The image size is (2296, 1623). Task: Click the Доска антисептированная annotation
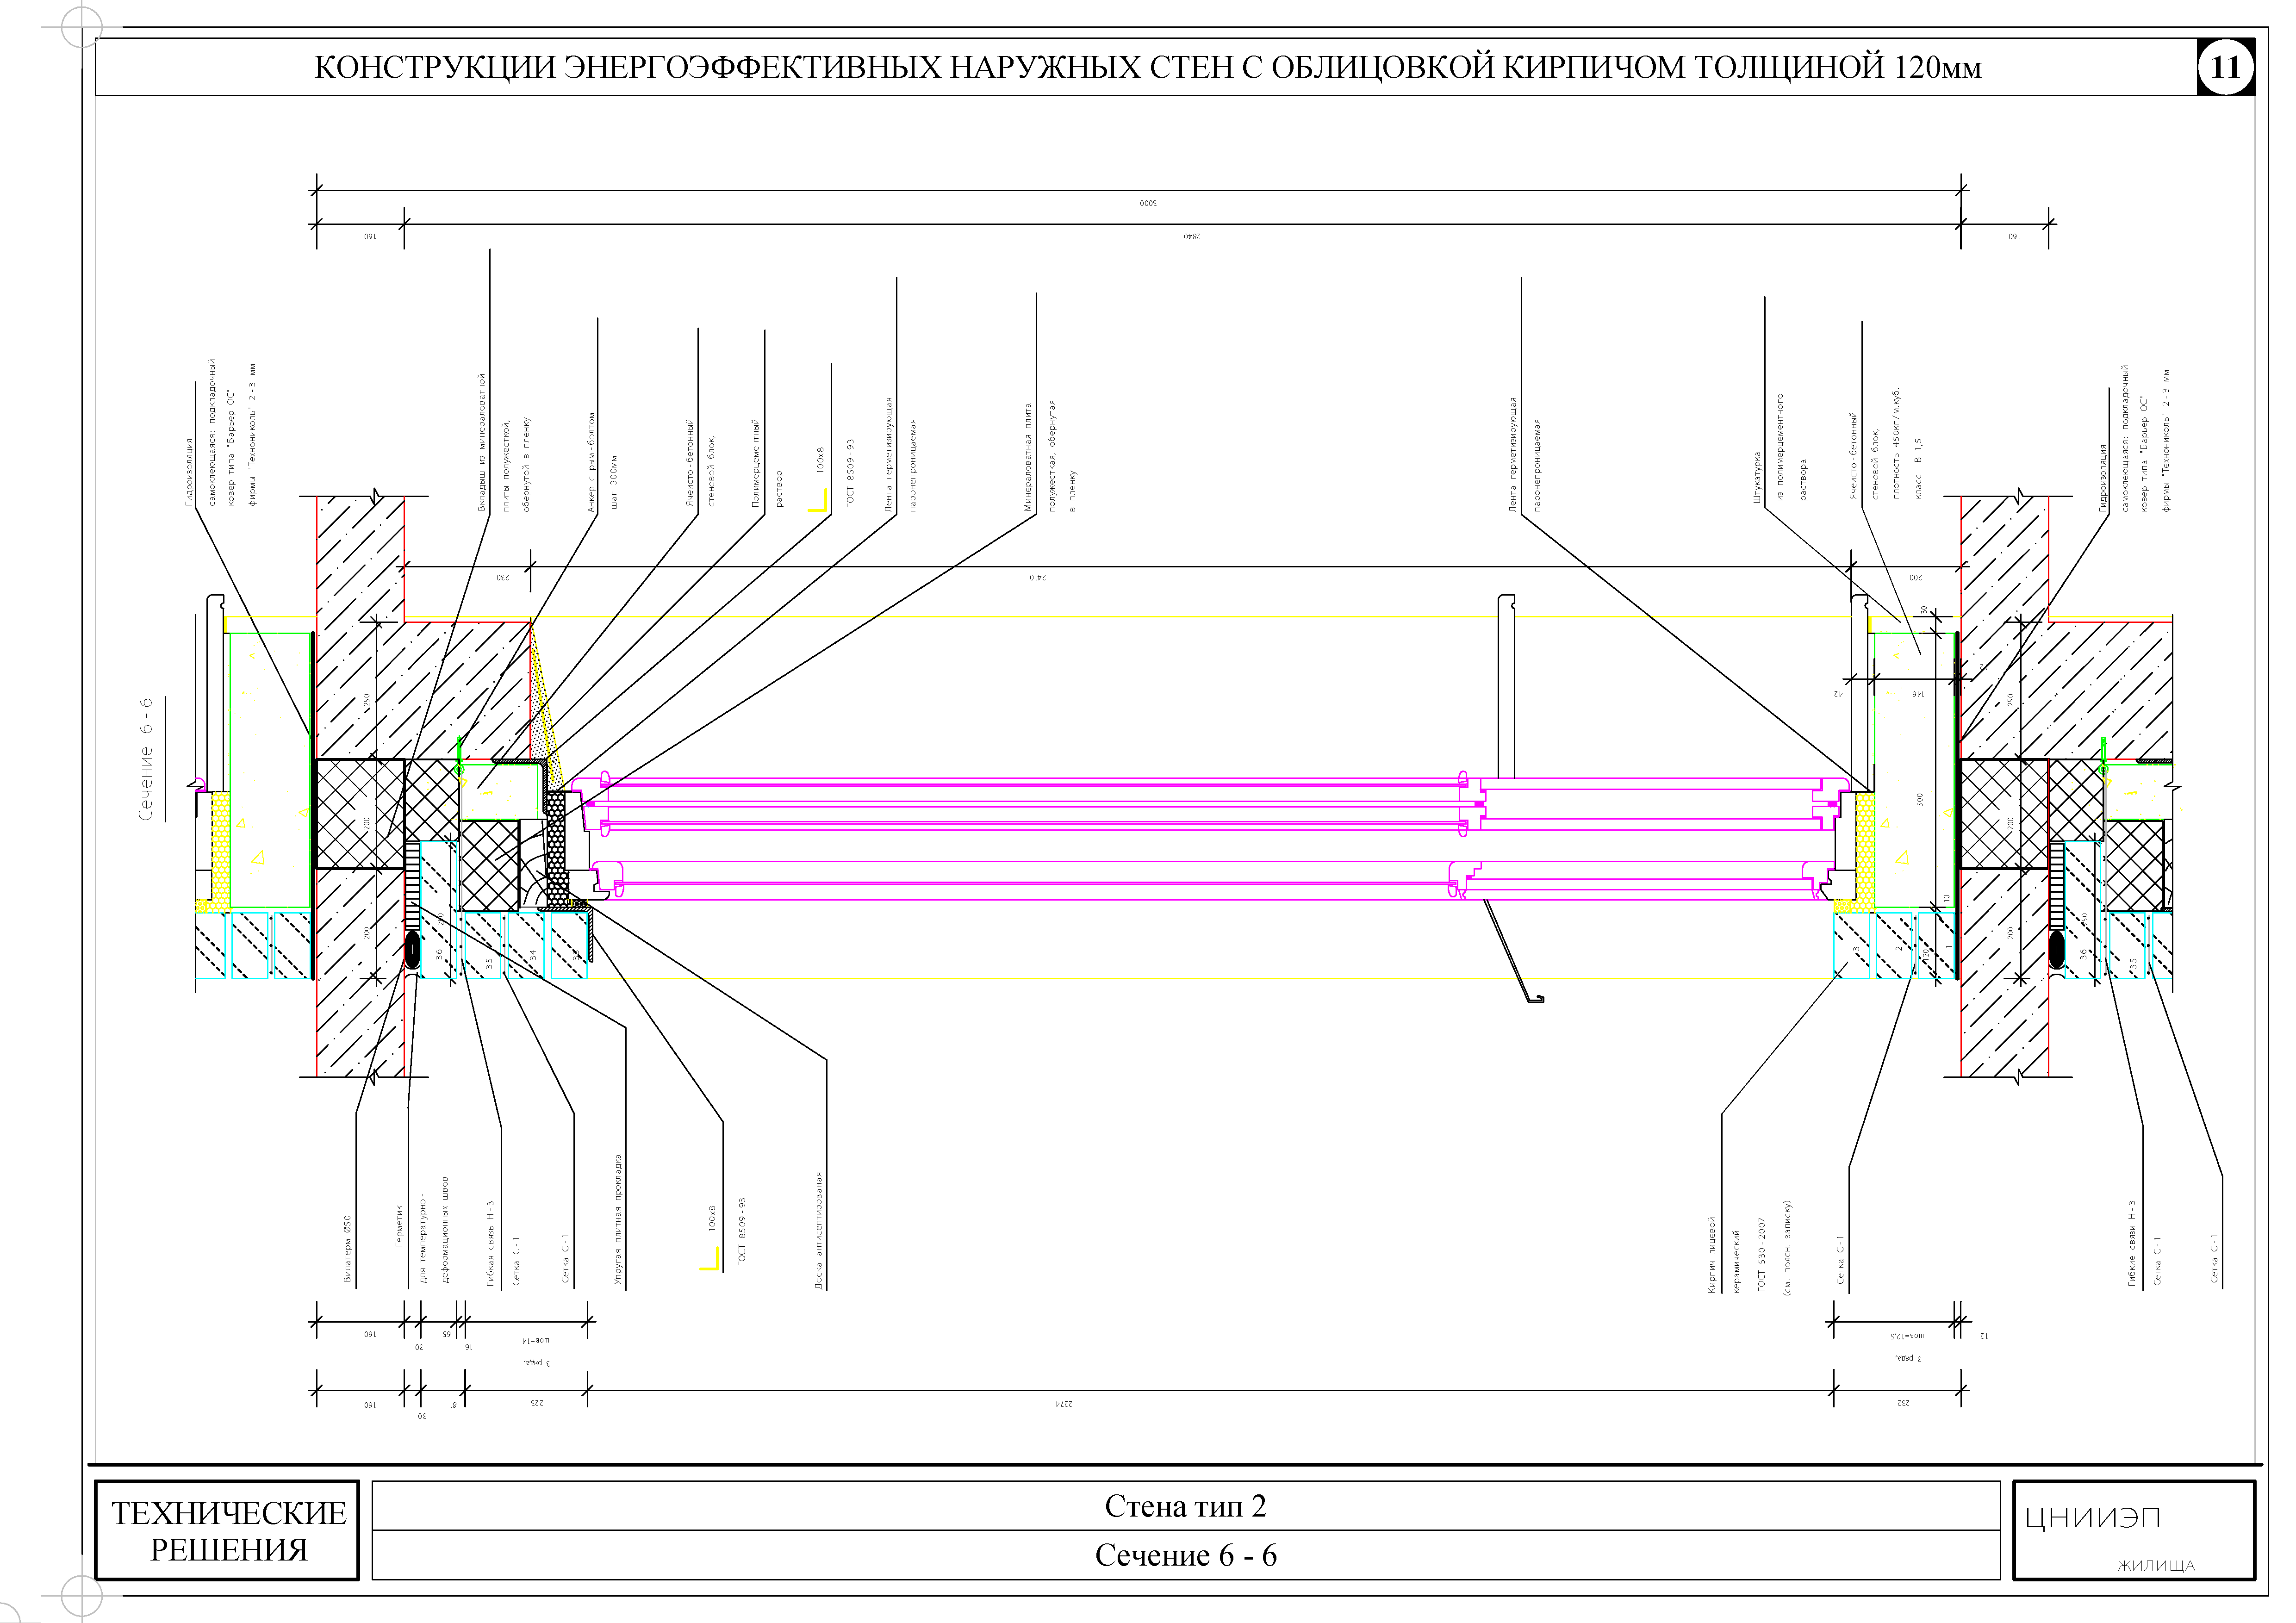819,1230
